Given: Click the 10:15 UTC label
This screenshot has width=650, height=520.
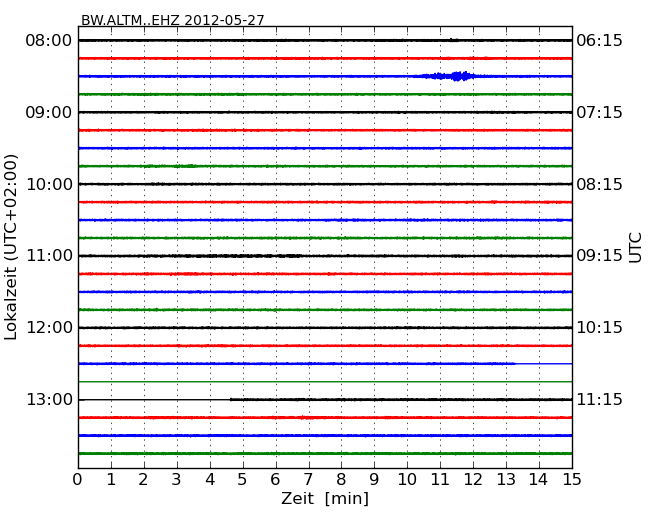Looking at the screenshot, I should (x=599, y=328).
